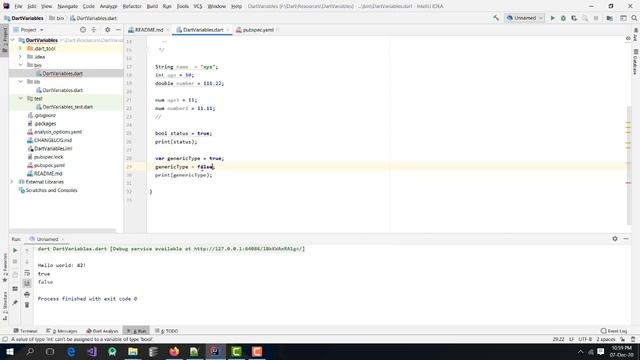640x360 pixels.
Task: Click the locate-file target icon in Project panel
Action: click(x=83, y=30)
